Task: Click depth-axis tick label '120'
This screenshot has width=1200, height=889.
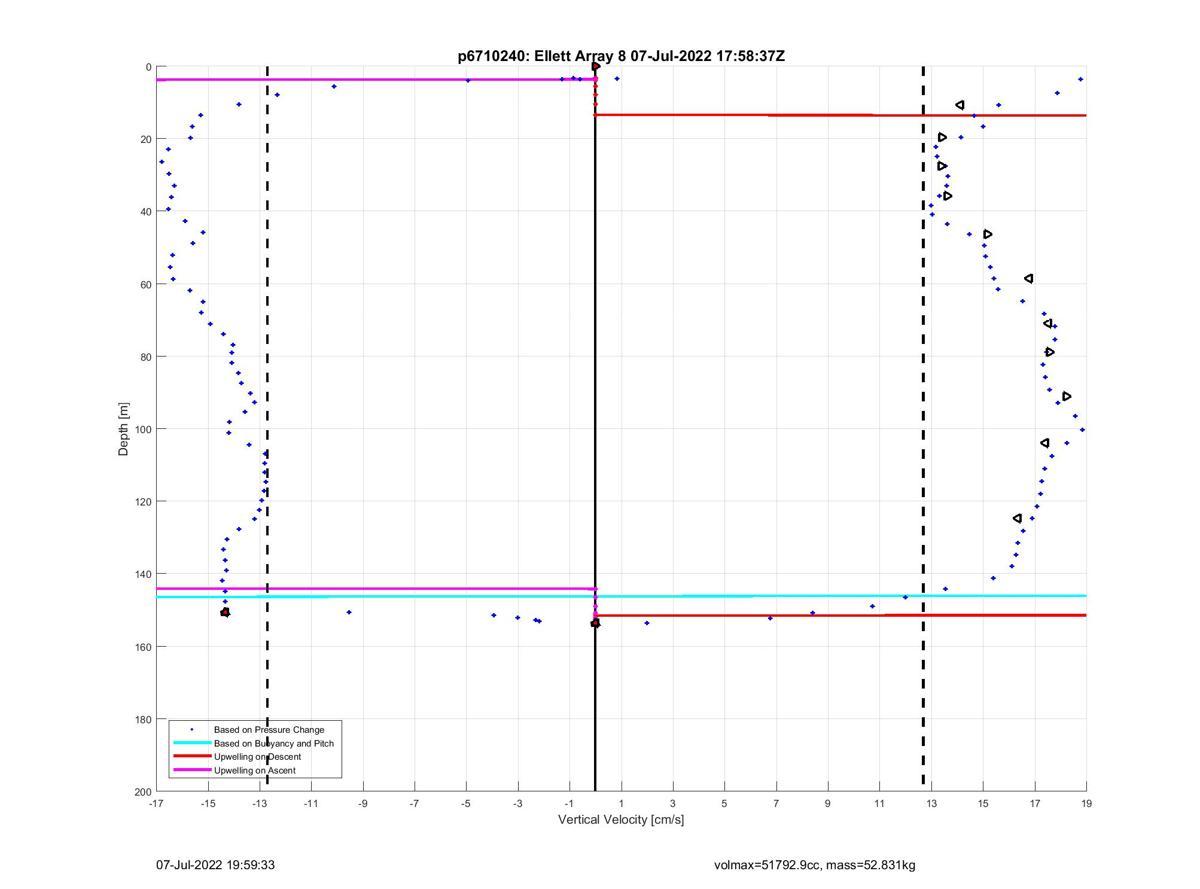Action: point(143,502)
